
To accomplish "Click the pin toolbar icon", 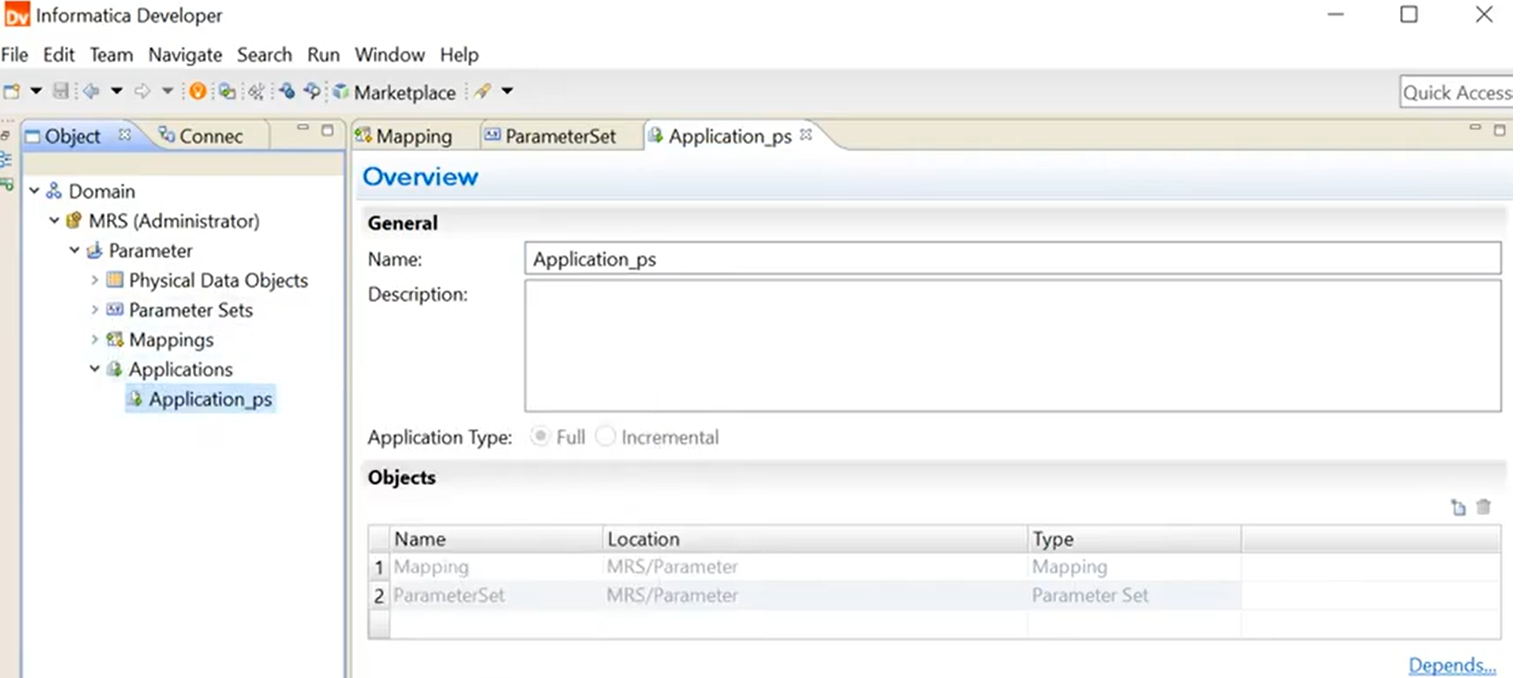I will click(482, 91).
